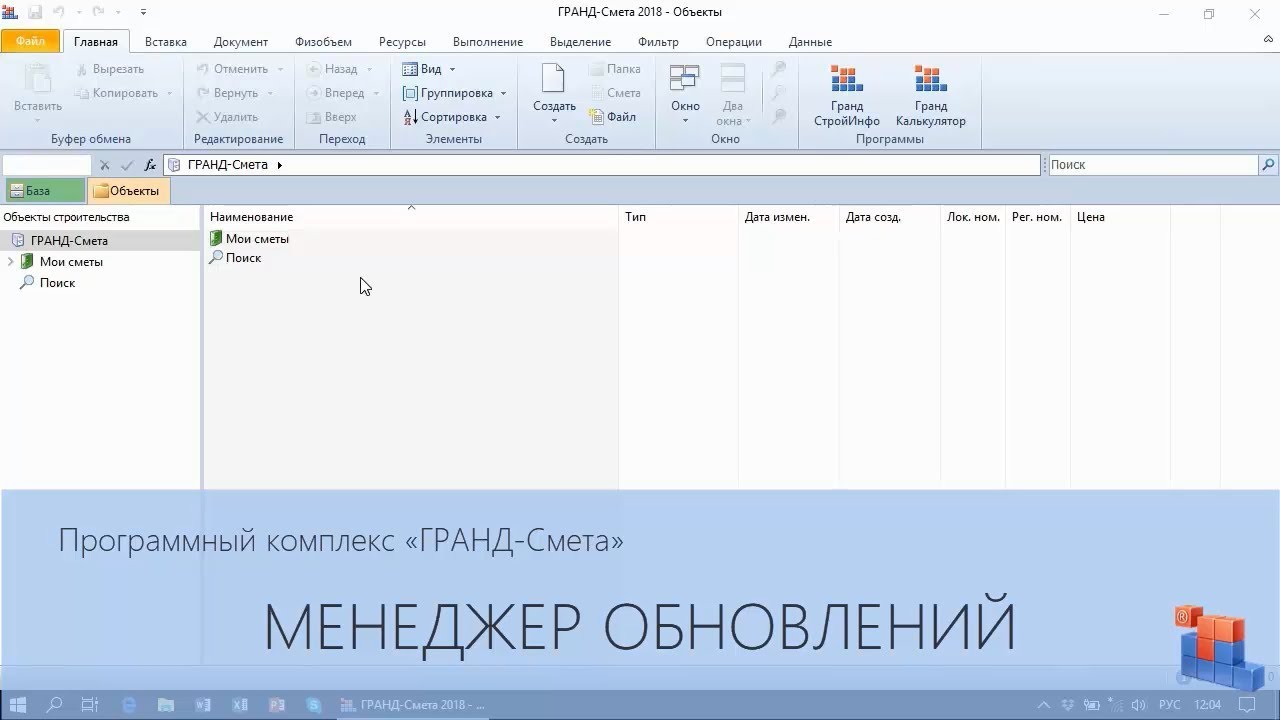This screenshot has width=1280, height=720.
Task: Switch to the Операции ribbon tab
Action: [x=734, y=42]
